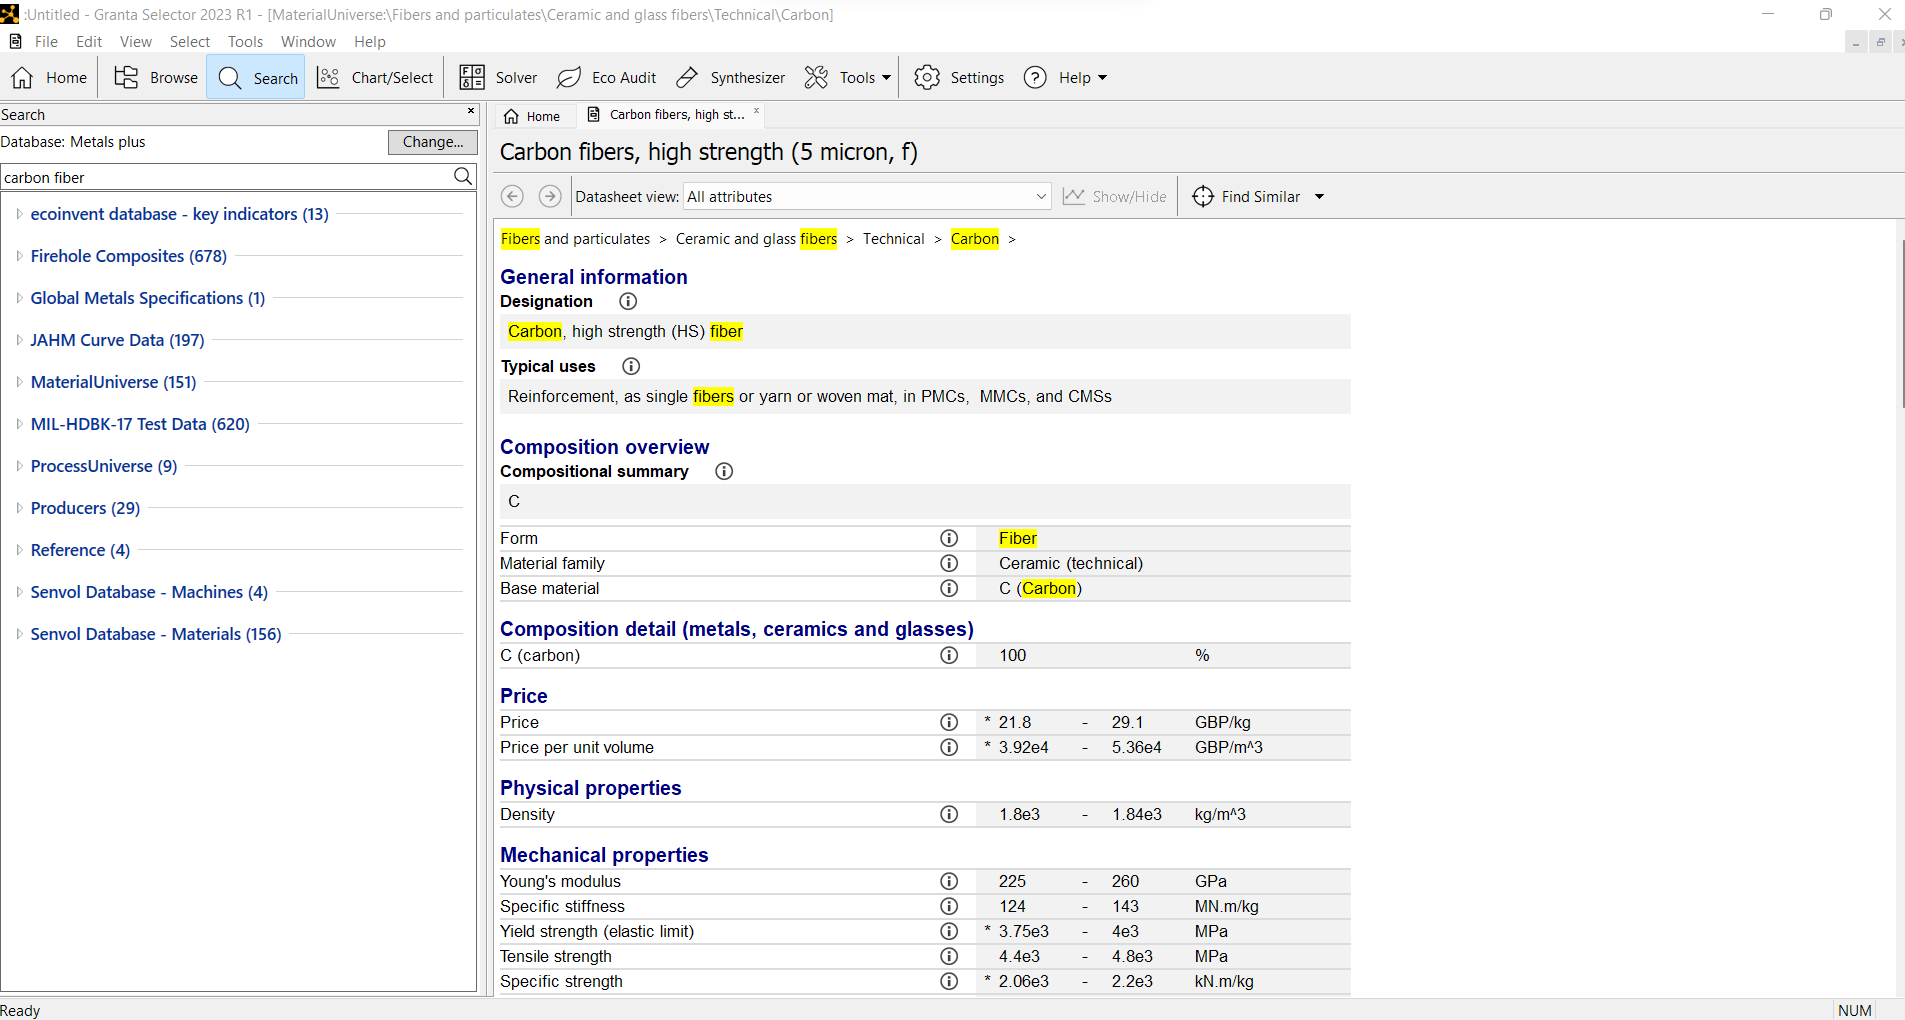The height and width of the screenshot is (1020, 1905).
Task: Toggle Show/Hide graph button
Action: 1114,197
